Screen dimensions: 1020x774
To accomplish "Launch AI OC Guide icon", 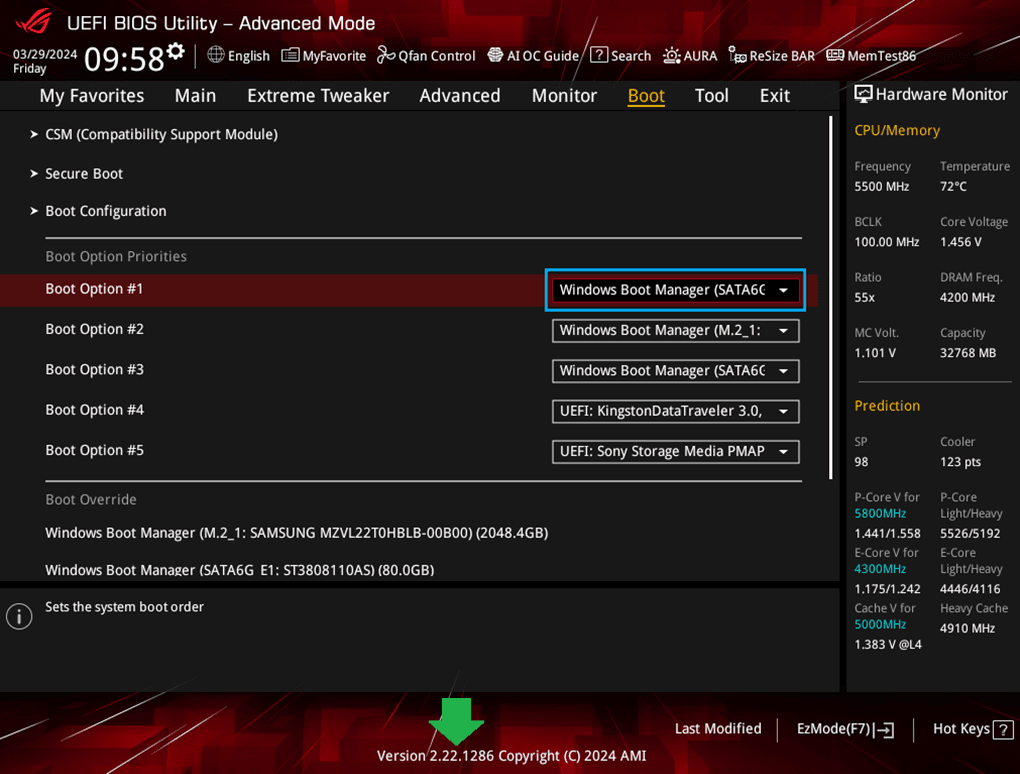I will tap(495, 55).
